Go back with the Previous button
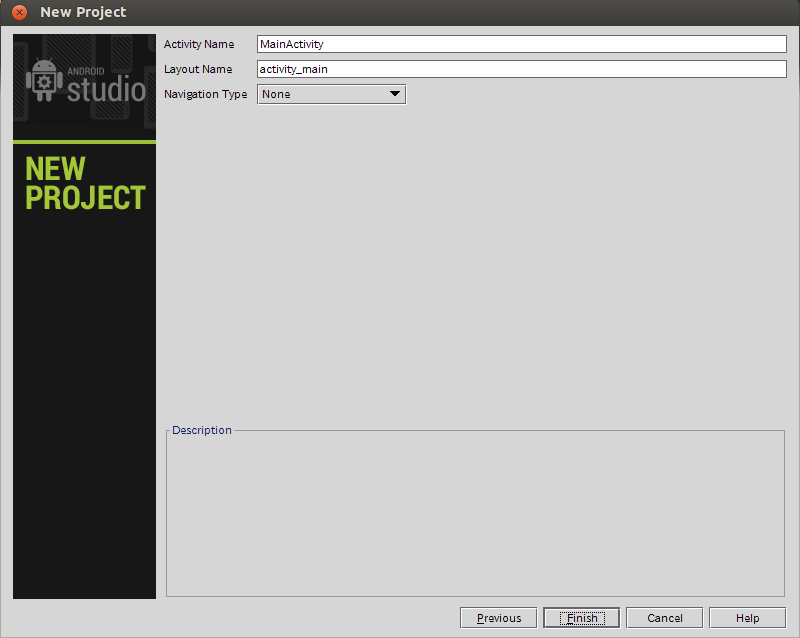 pyautogui.click(x=498, y=618)
